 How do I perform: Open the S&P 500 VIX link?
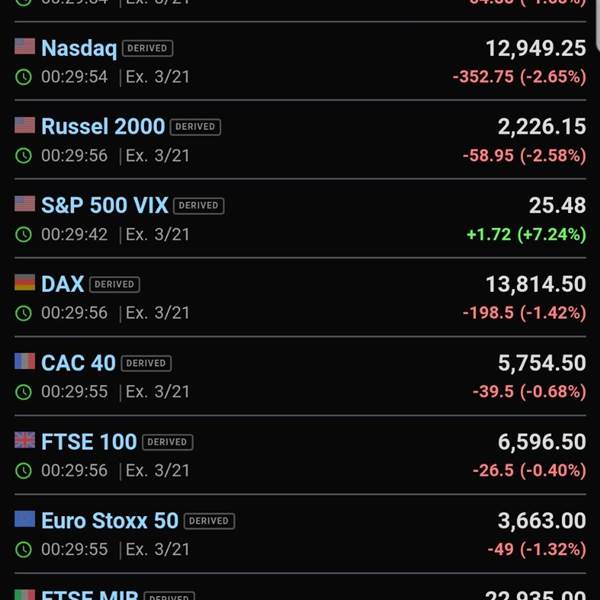104,205
